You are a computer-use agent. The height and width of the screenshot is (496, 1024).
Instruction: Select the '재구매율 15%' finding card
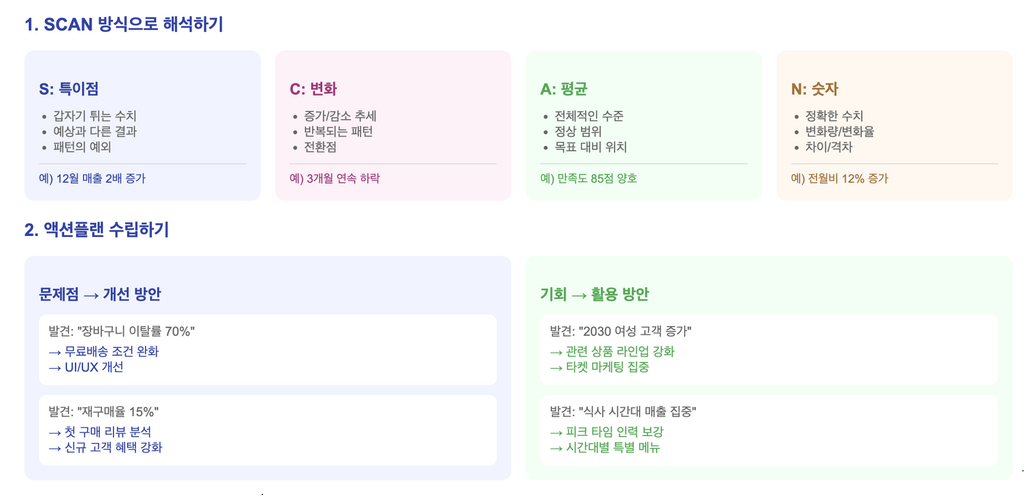(x=268, y=430)
